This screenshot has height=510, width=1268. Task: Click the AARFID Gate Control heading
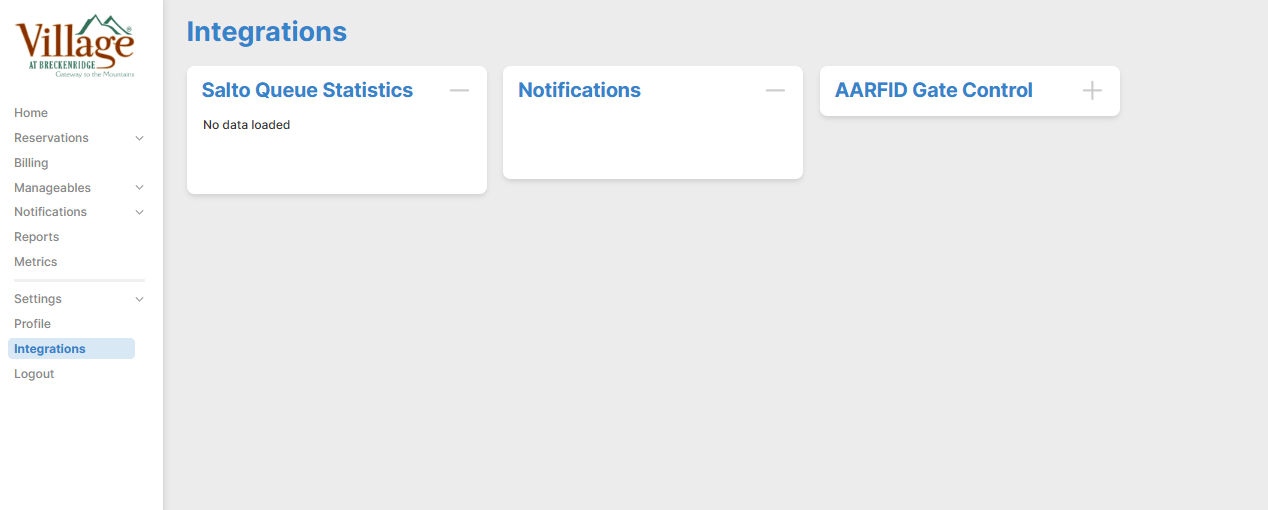[933, 90]
